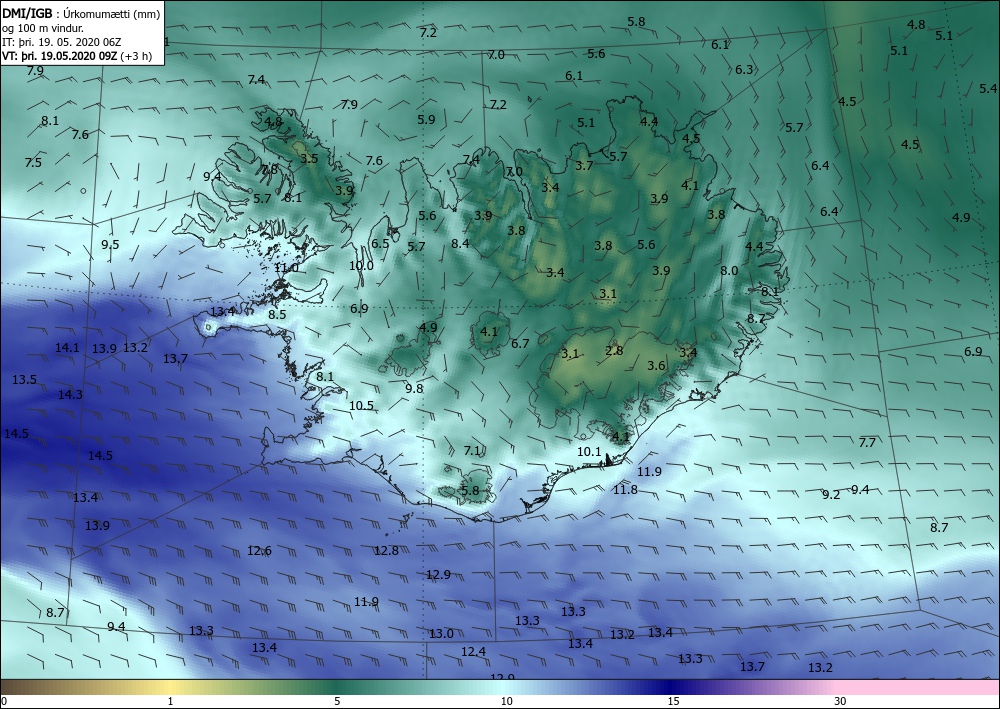Click the '7.5' value on the map
The height and width of the screenshot is (709, 1000).
tap(33, 163)
